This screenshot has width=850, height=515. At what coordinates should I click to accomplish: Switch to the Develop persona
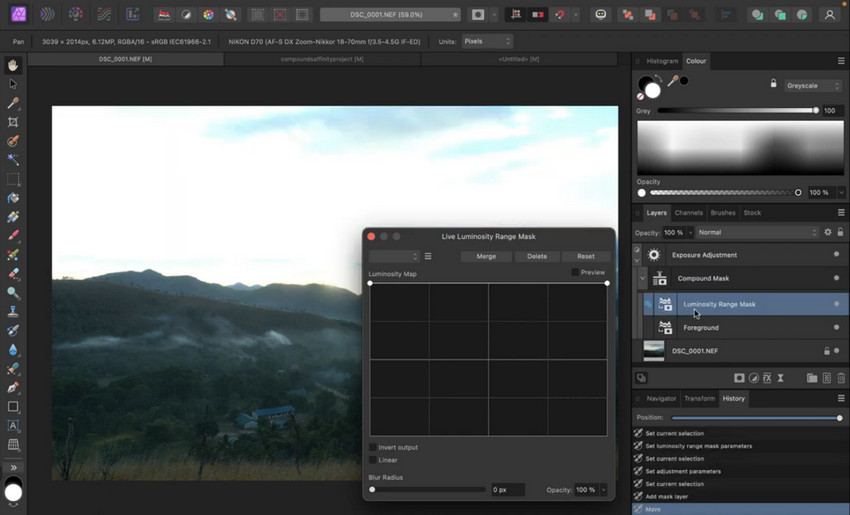point(75,15)
